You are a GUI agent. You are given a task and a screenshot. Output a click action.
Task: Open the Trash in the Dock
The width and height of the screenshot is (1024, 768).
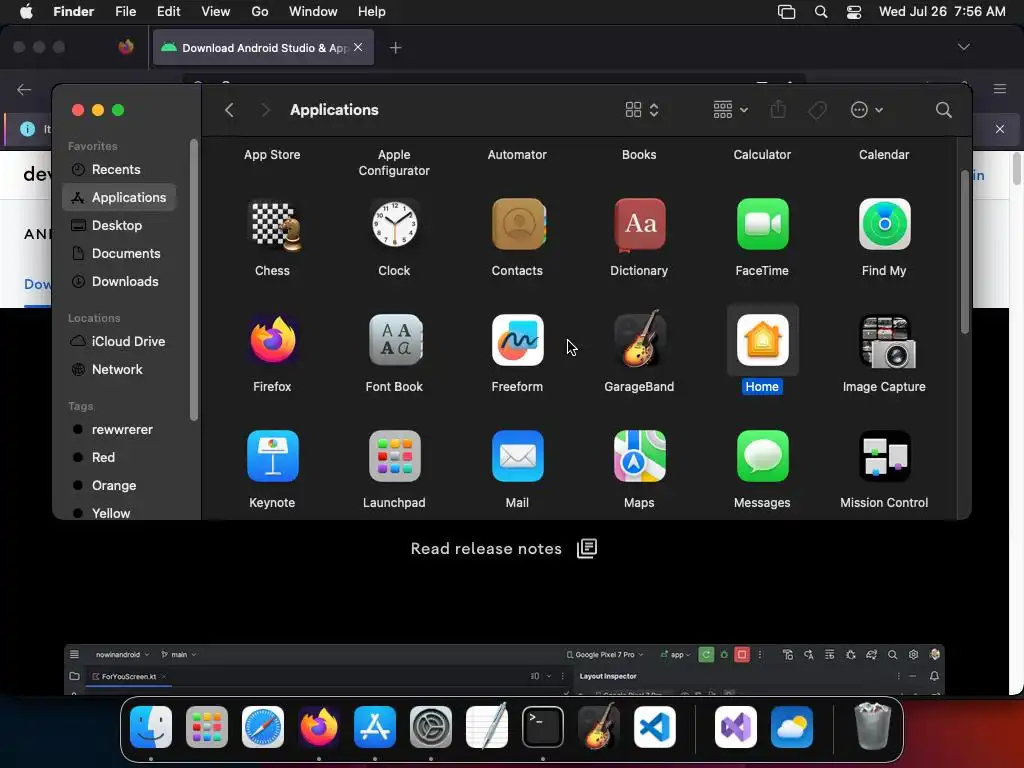pos(872,726)
